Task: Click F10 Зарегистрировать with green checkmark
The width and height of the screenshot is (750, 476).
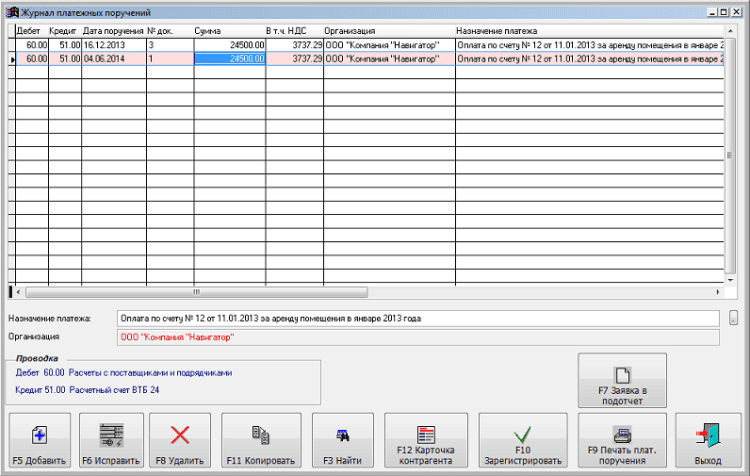Action: pos(523,440)
